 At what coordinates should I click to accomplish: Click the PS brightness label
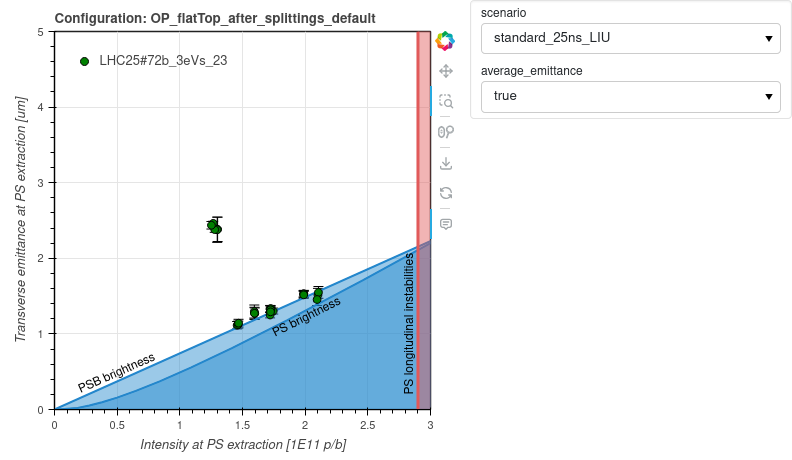(x=306, y=316)
